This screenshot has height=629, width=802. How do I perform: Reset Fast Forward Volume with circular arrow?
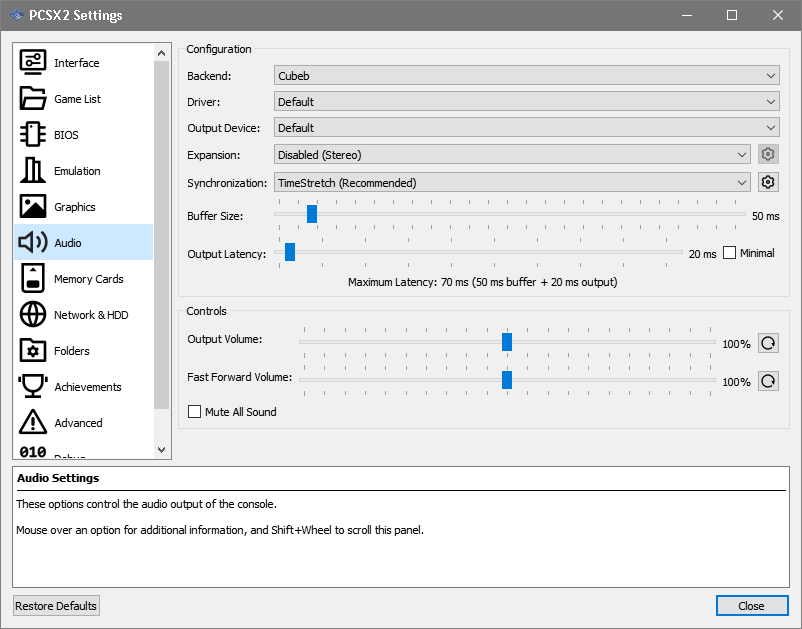tap(768, 381)
